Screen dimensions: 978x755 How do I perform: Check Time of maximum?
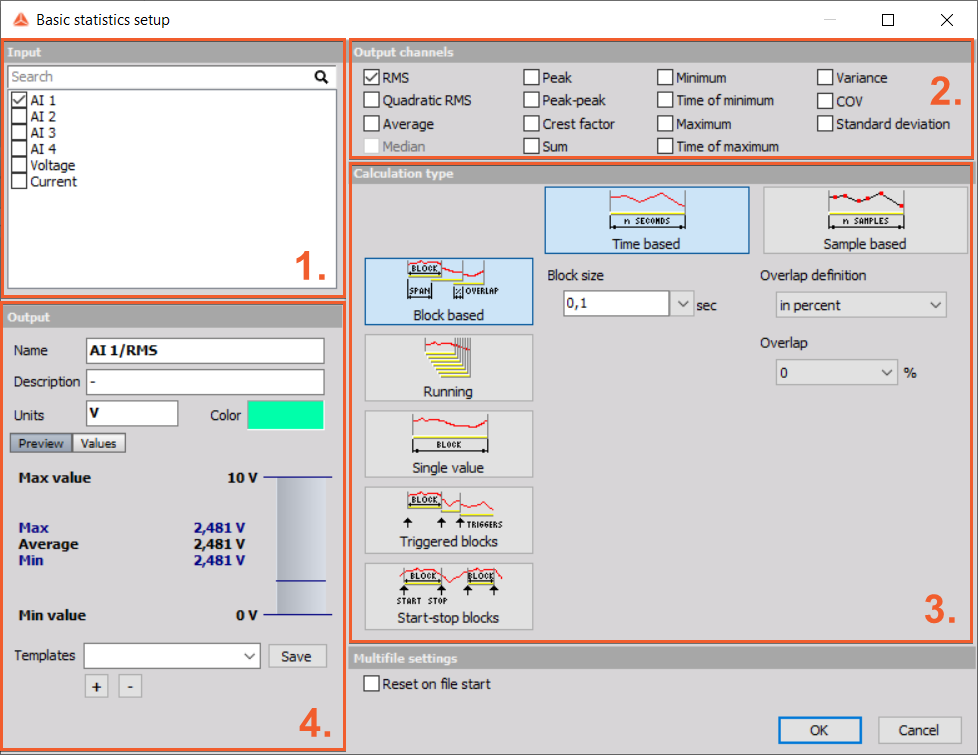[x=665, y=146]
